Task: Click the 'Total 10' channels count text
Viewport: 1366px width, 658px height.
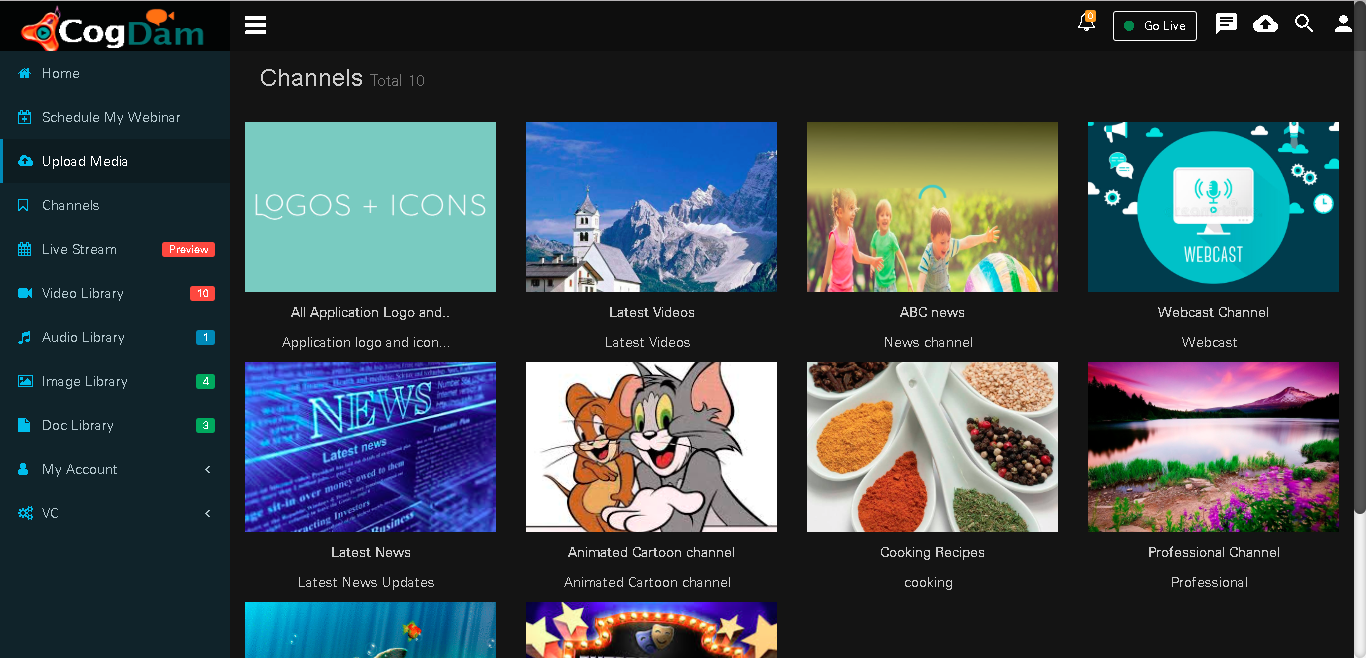Action: pyautogui.click(x=397, y=80)
